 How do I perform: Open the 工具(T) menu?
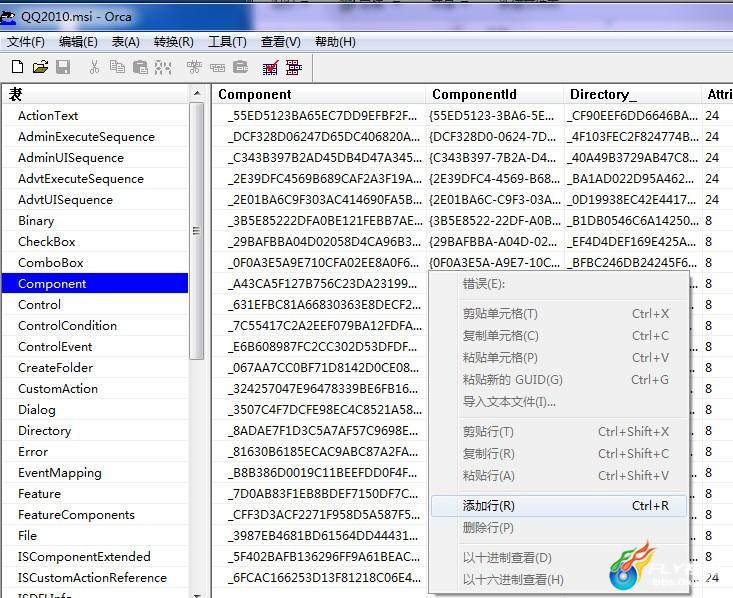point(227,42)
